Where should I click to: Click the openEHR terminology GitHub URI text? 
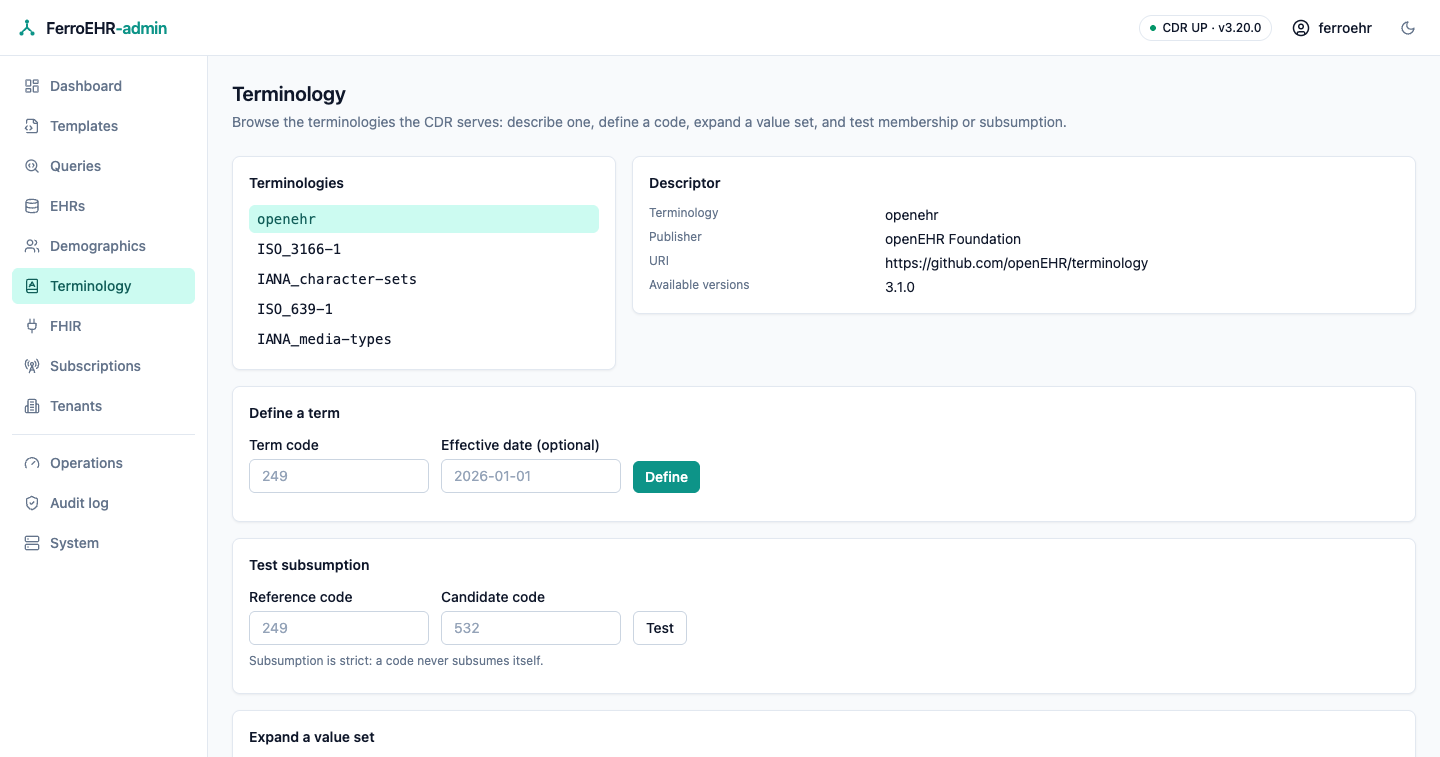(x=1016, y=263)
